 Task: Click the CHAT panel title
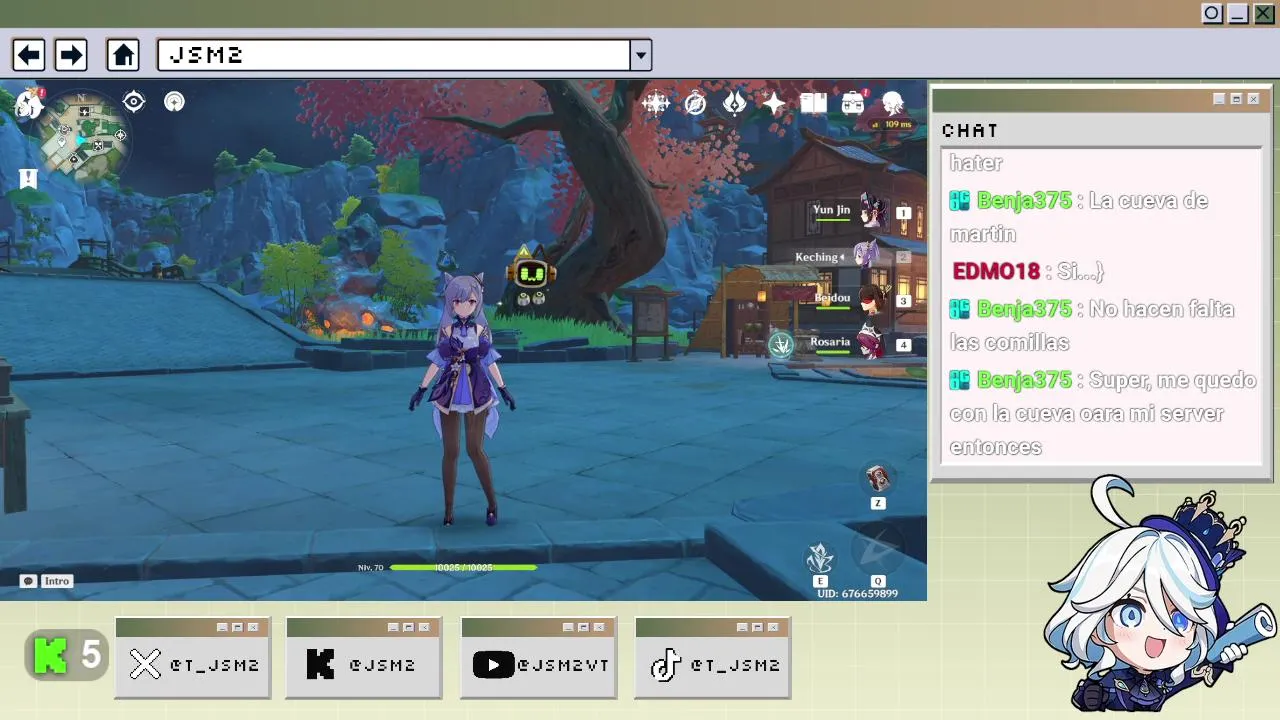[x=970, y=131]
